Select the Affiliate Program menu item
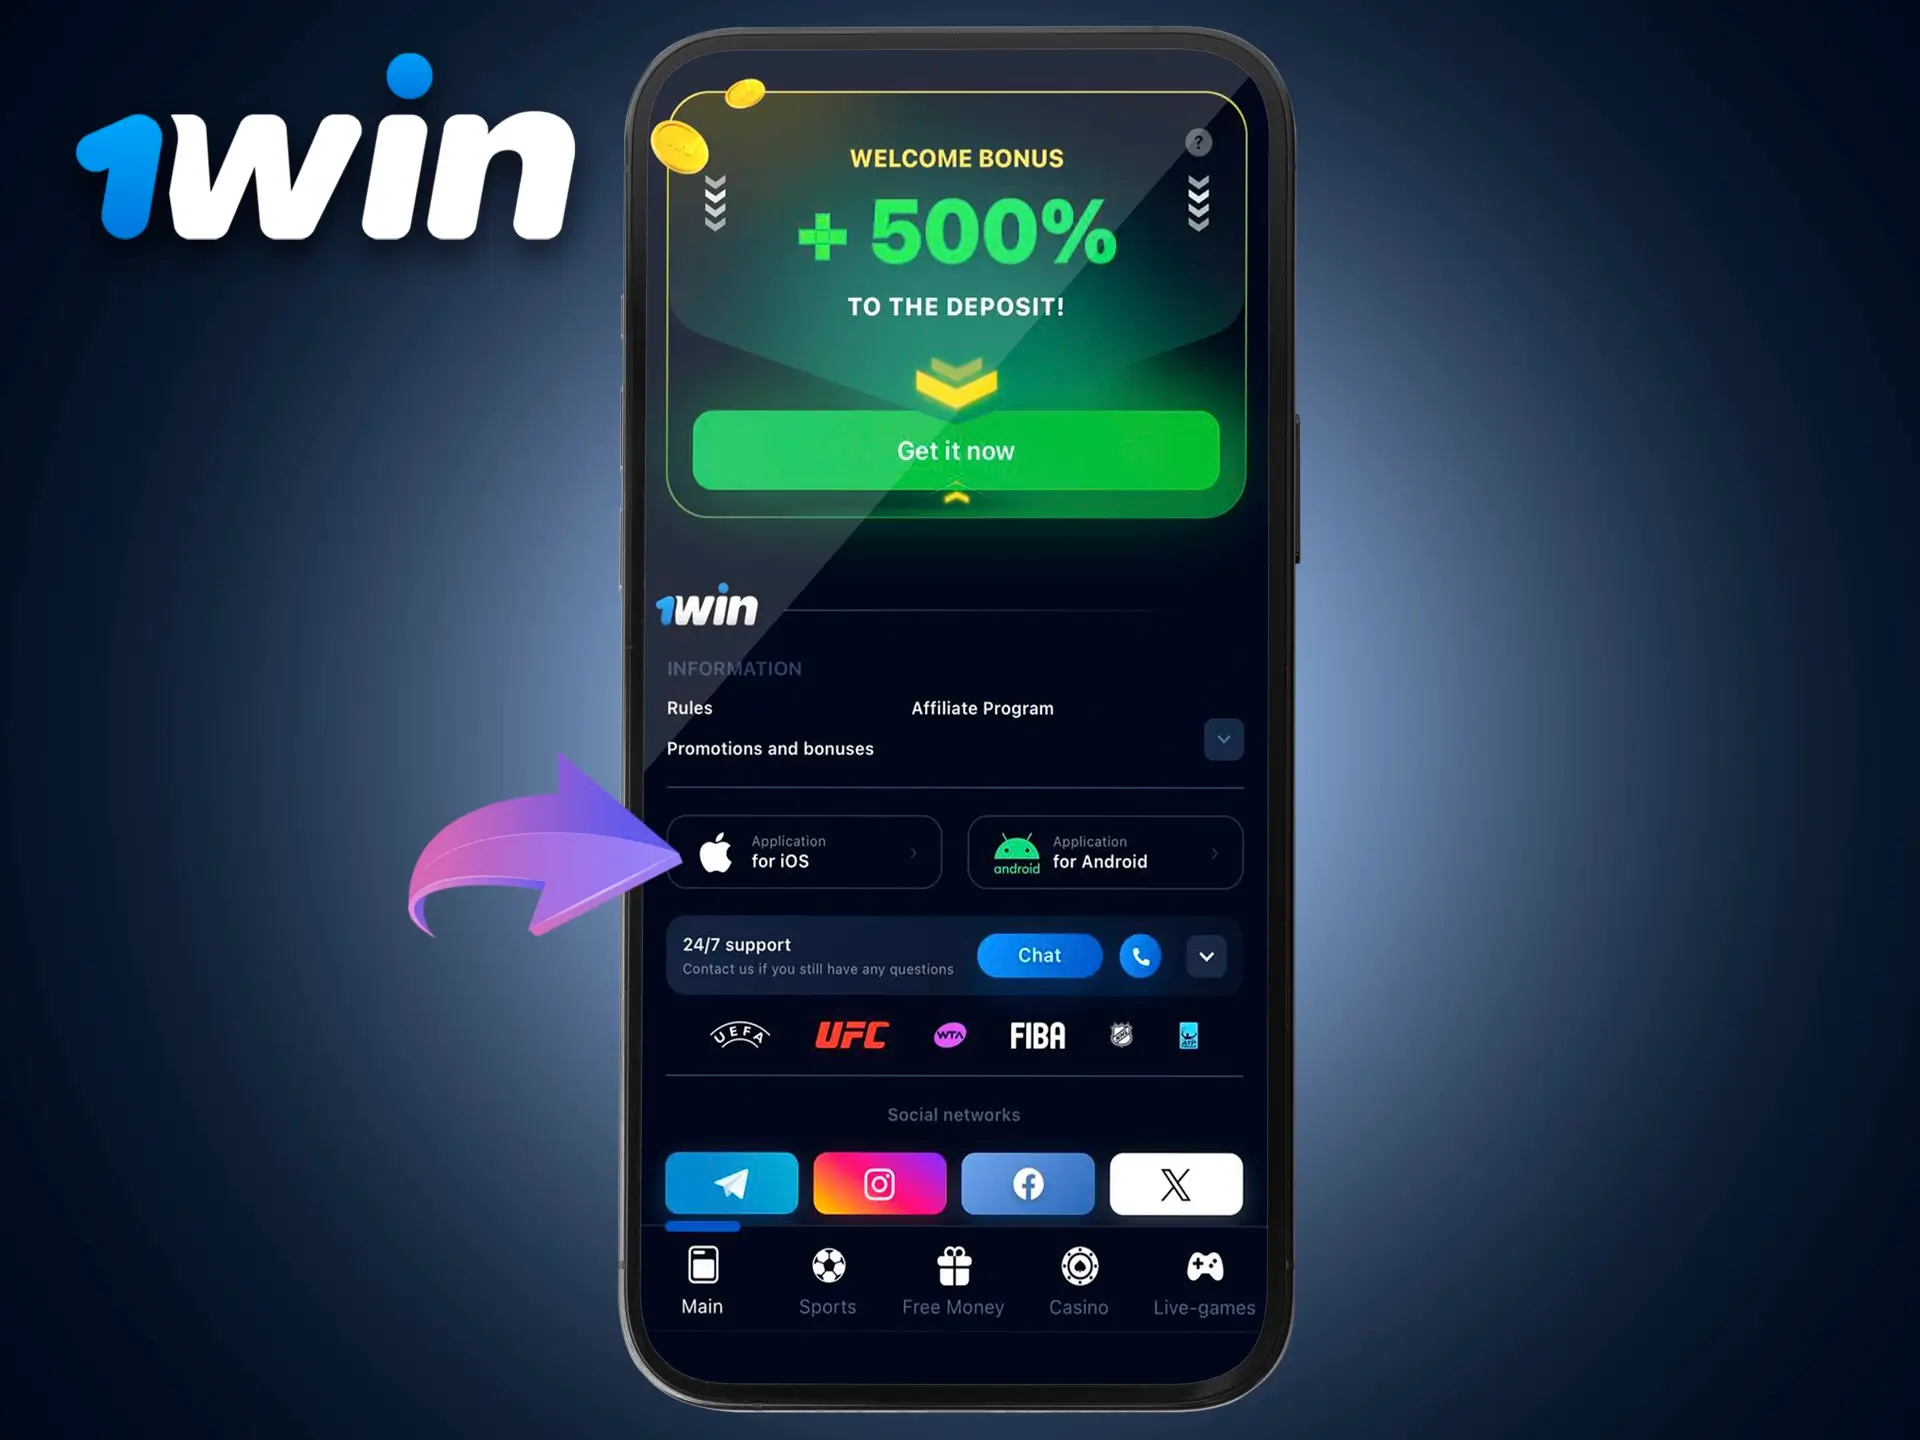The width and height of the screenshot is (1920, 1440). coord(983,706)
